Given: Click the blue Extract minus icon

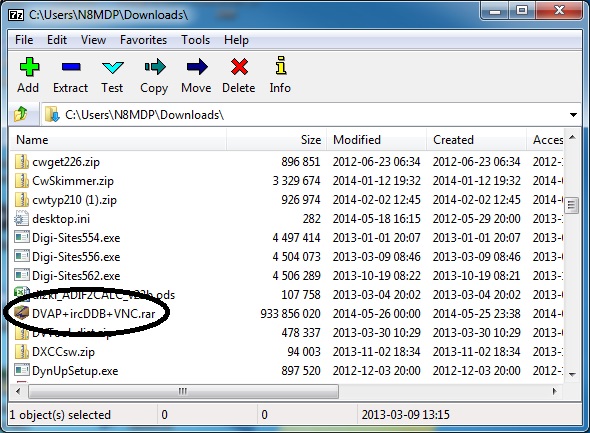Looking at the screenshot, I should click(71, 67).
